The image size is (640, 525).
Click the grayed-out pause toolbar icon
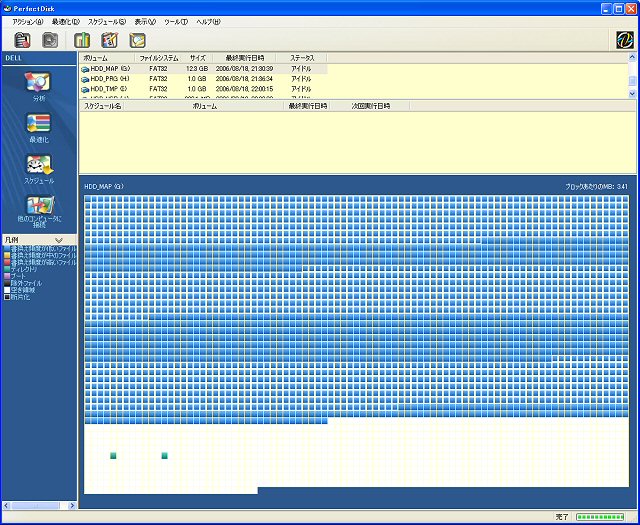pos(50,40)
